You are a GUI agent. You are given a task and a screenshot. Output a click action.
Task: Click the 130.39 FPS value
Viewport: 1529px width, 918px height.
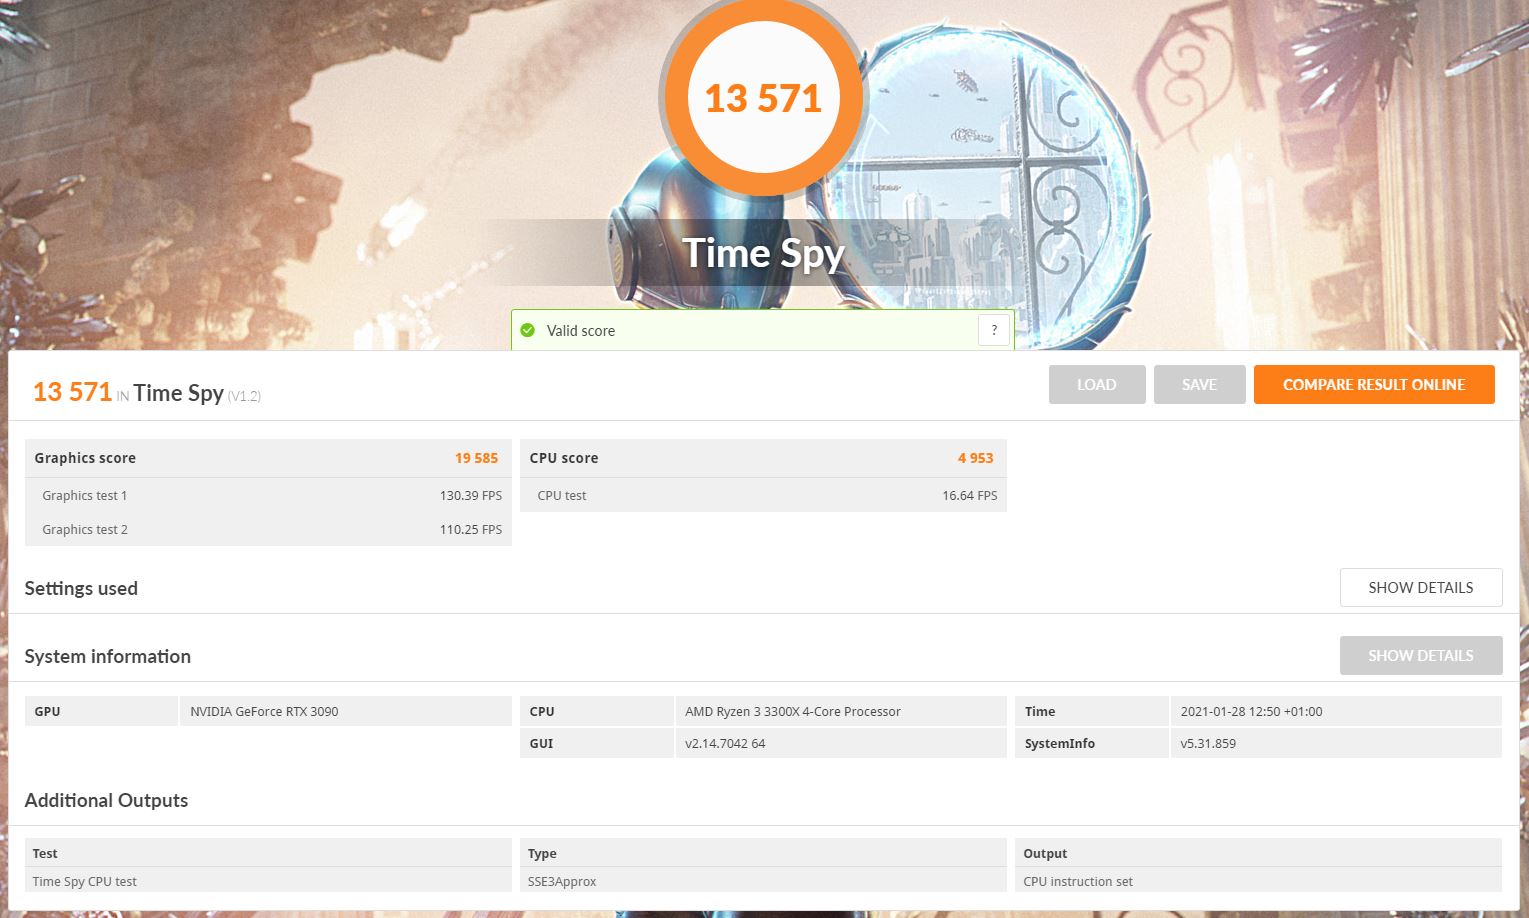pyautogui.click(x=470, y=496)
